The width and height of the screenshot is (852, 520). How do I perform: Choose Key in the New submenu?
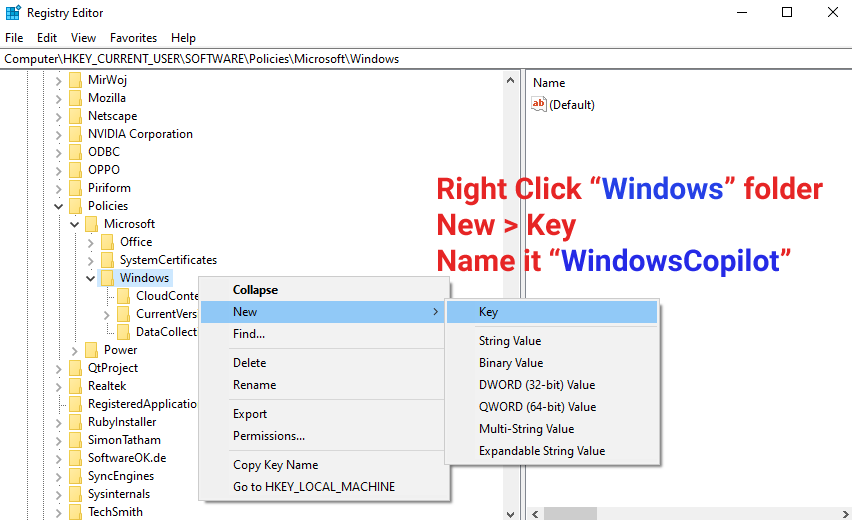[x=552, y=312]
